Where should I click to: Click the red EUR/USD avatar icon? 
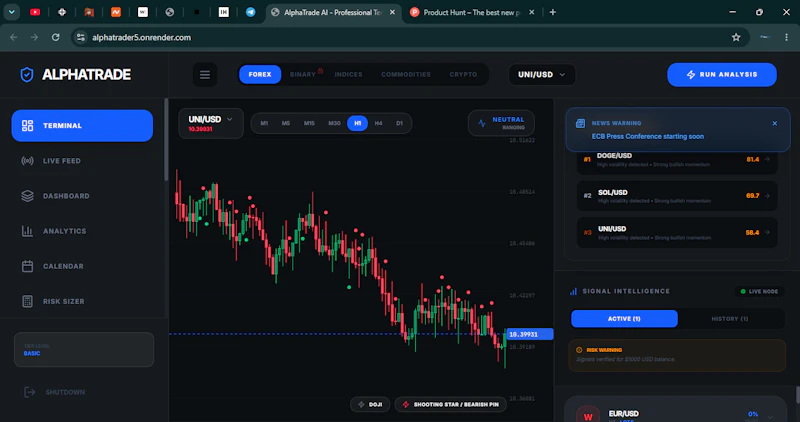click(x=588, y=416)
